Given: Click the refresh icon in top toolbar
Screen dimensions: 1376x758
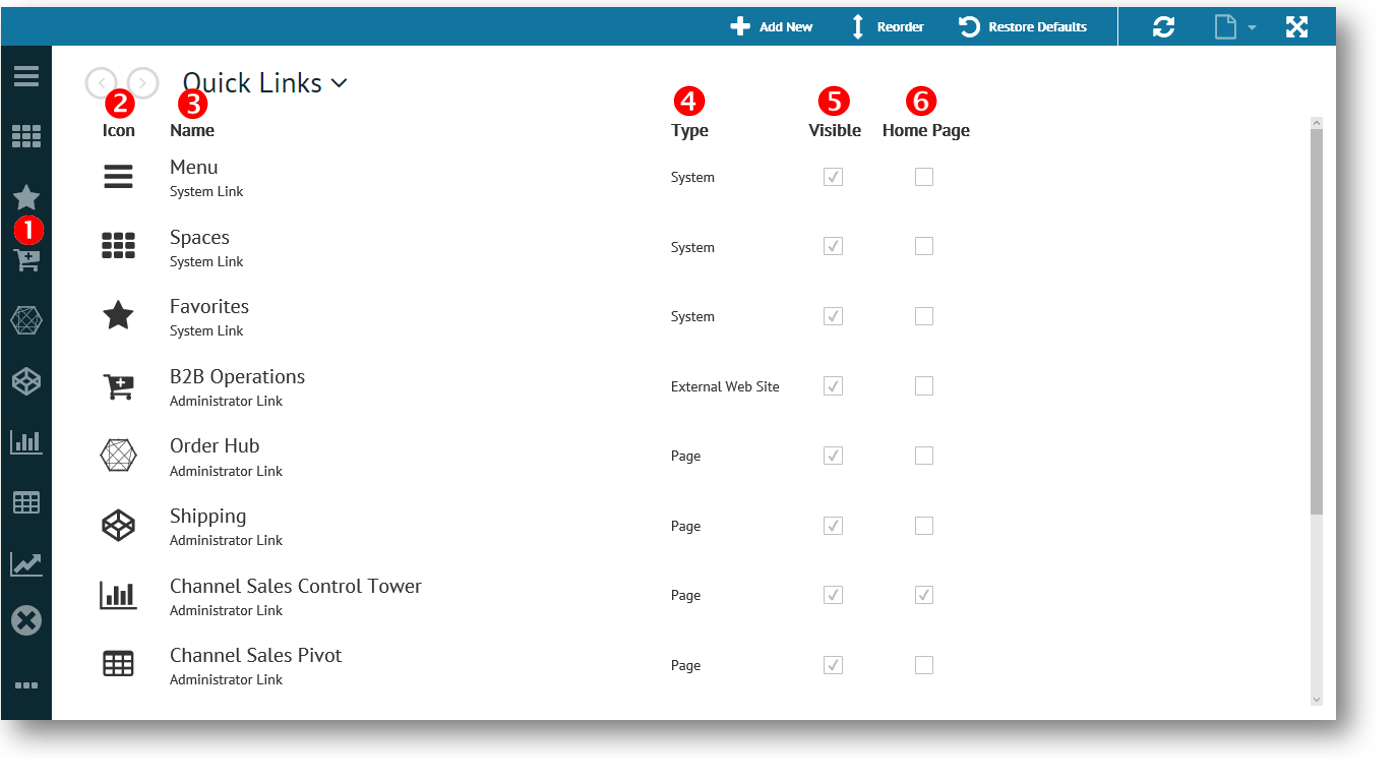Looking at the screenshot, I should (1163, 27).
